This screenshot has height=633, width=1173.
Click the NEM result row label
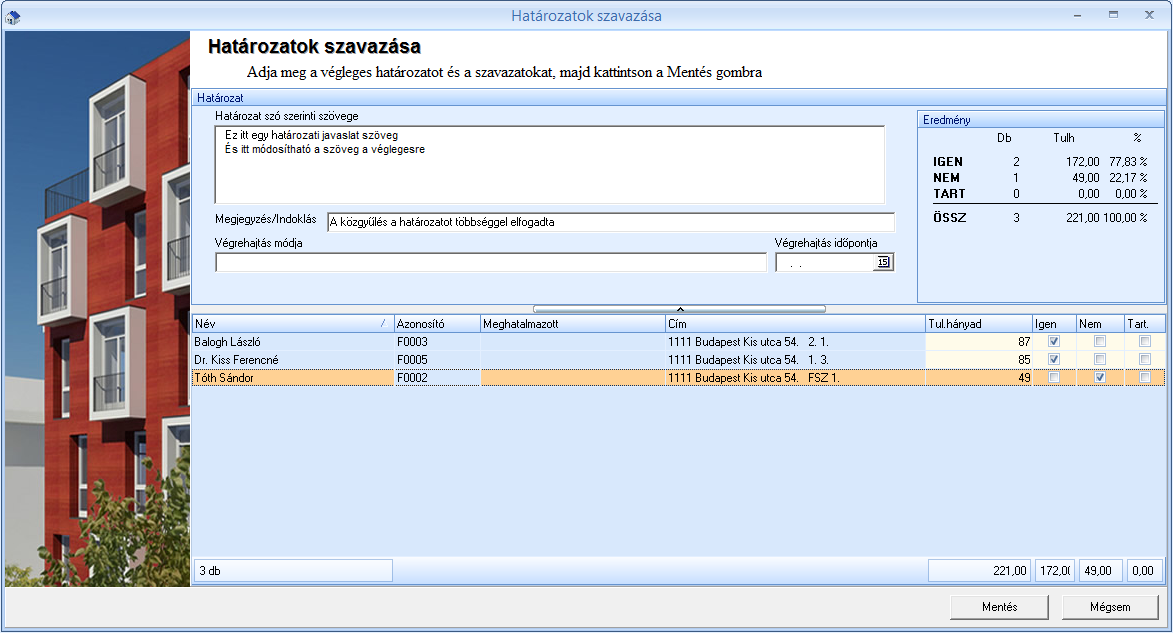pos(946,178)
